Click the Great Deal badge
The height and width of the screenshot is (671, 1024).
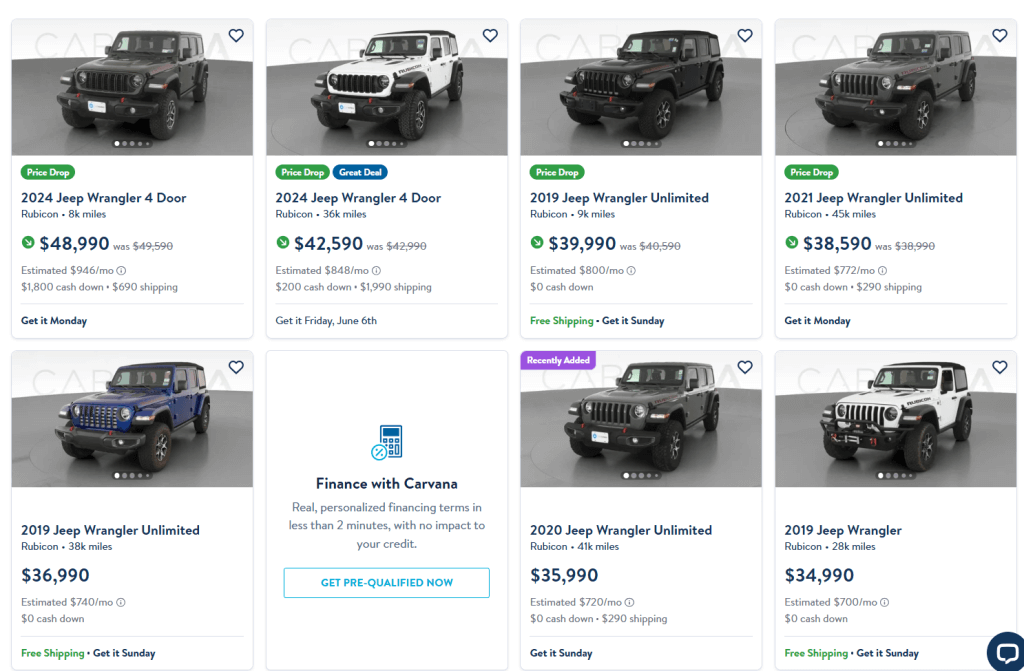(x=360, y=172)
